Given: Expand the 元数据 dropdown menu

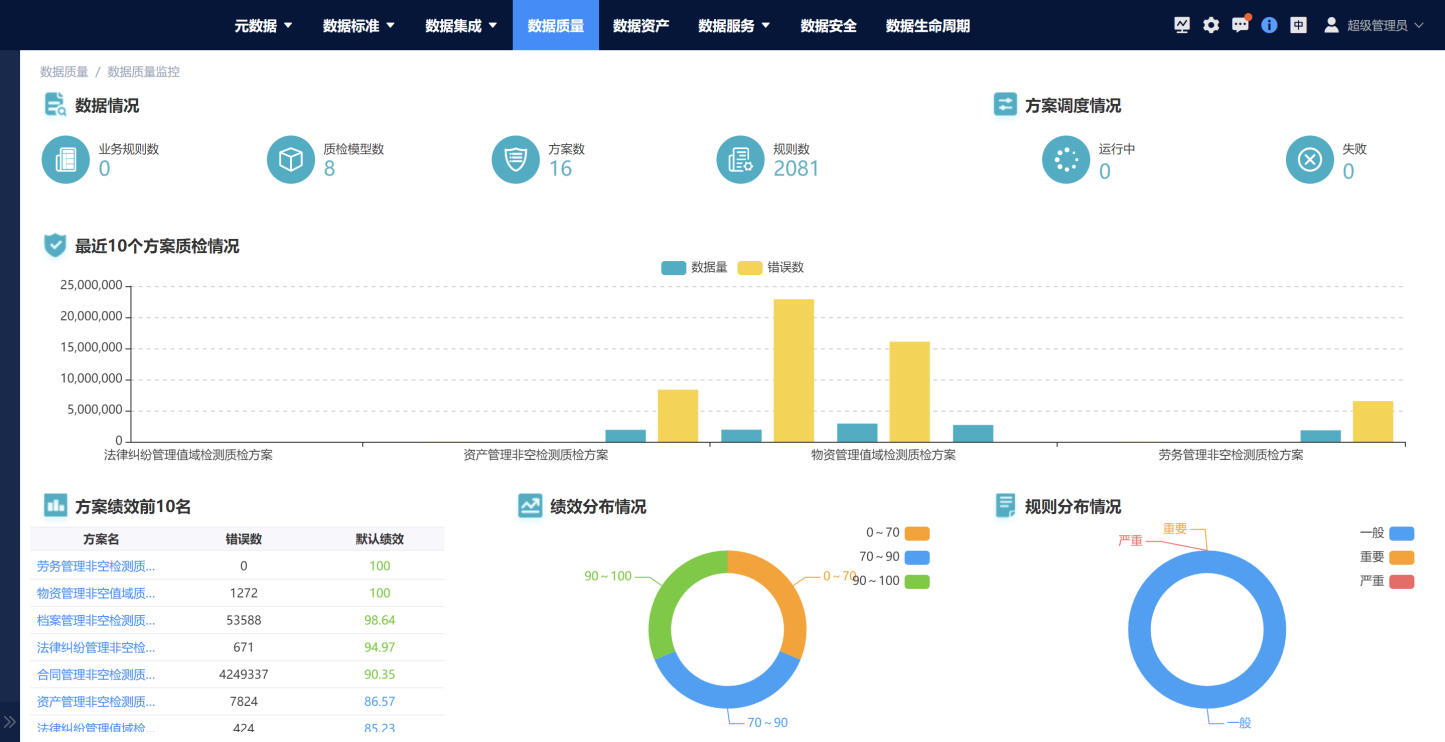Looking at the screenshot, I should point(264,26).
